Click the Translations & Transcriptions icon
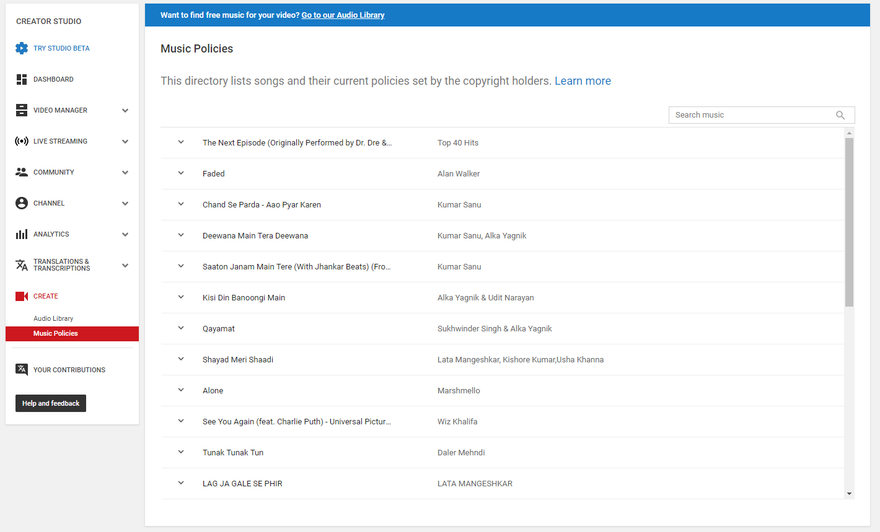 coord(22,265)
